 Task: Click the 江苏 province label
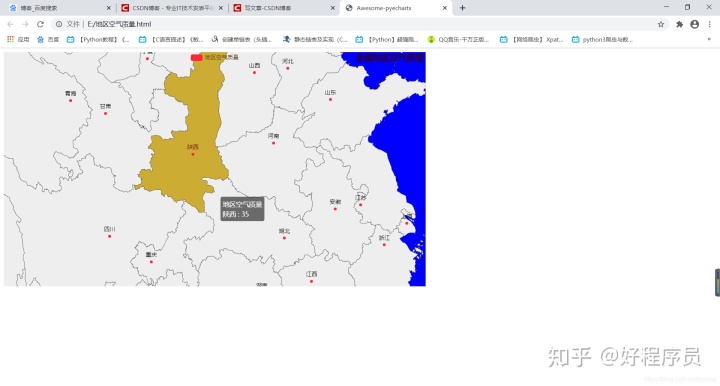coord(361,197)
